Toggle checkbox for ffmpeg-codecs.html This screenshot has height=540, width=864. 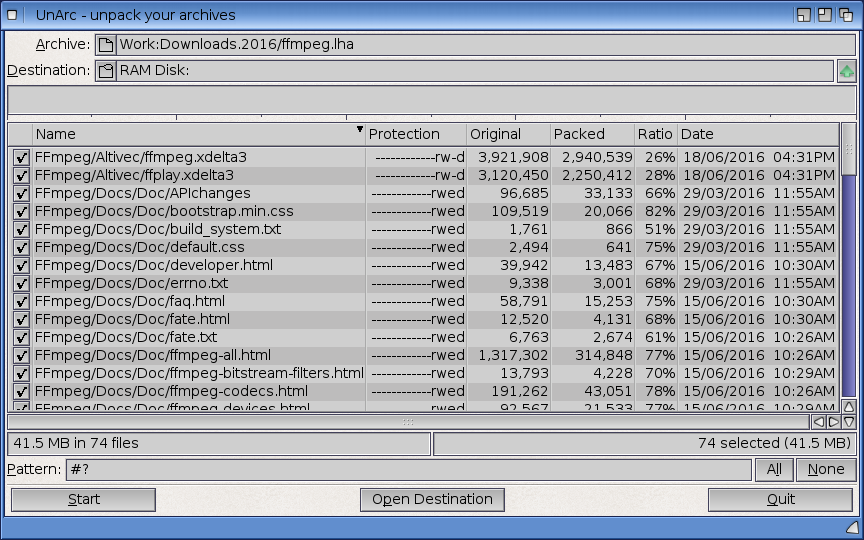21,391
